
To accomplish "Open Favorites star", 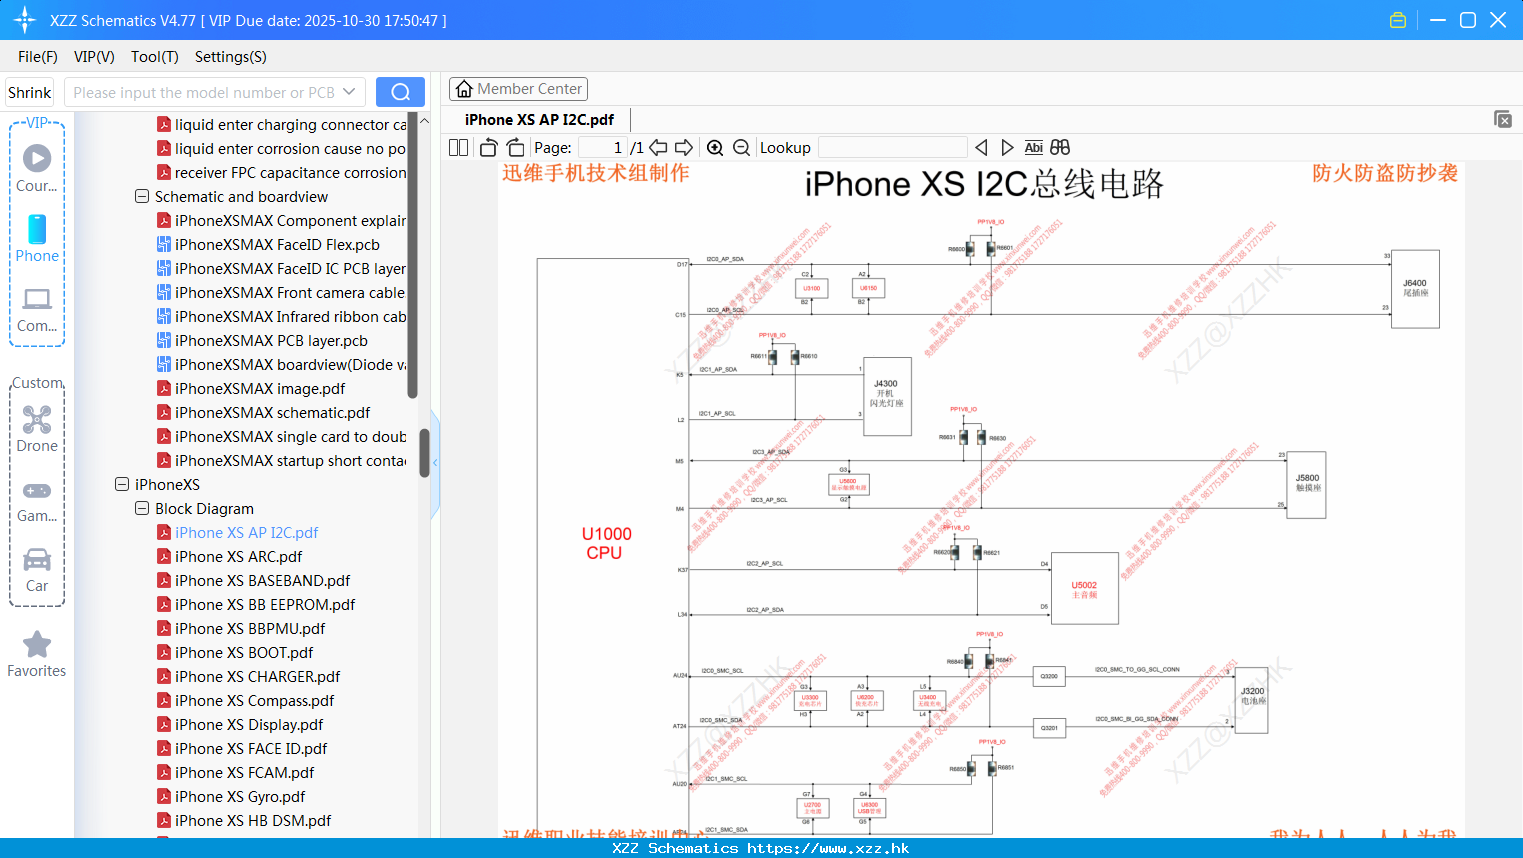I will tap(37, 654).
